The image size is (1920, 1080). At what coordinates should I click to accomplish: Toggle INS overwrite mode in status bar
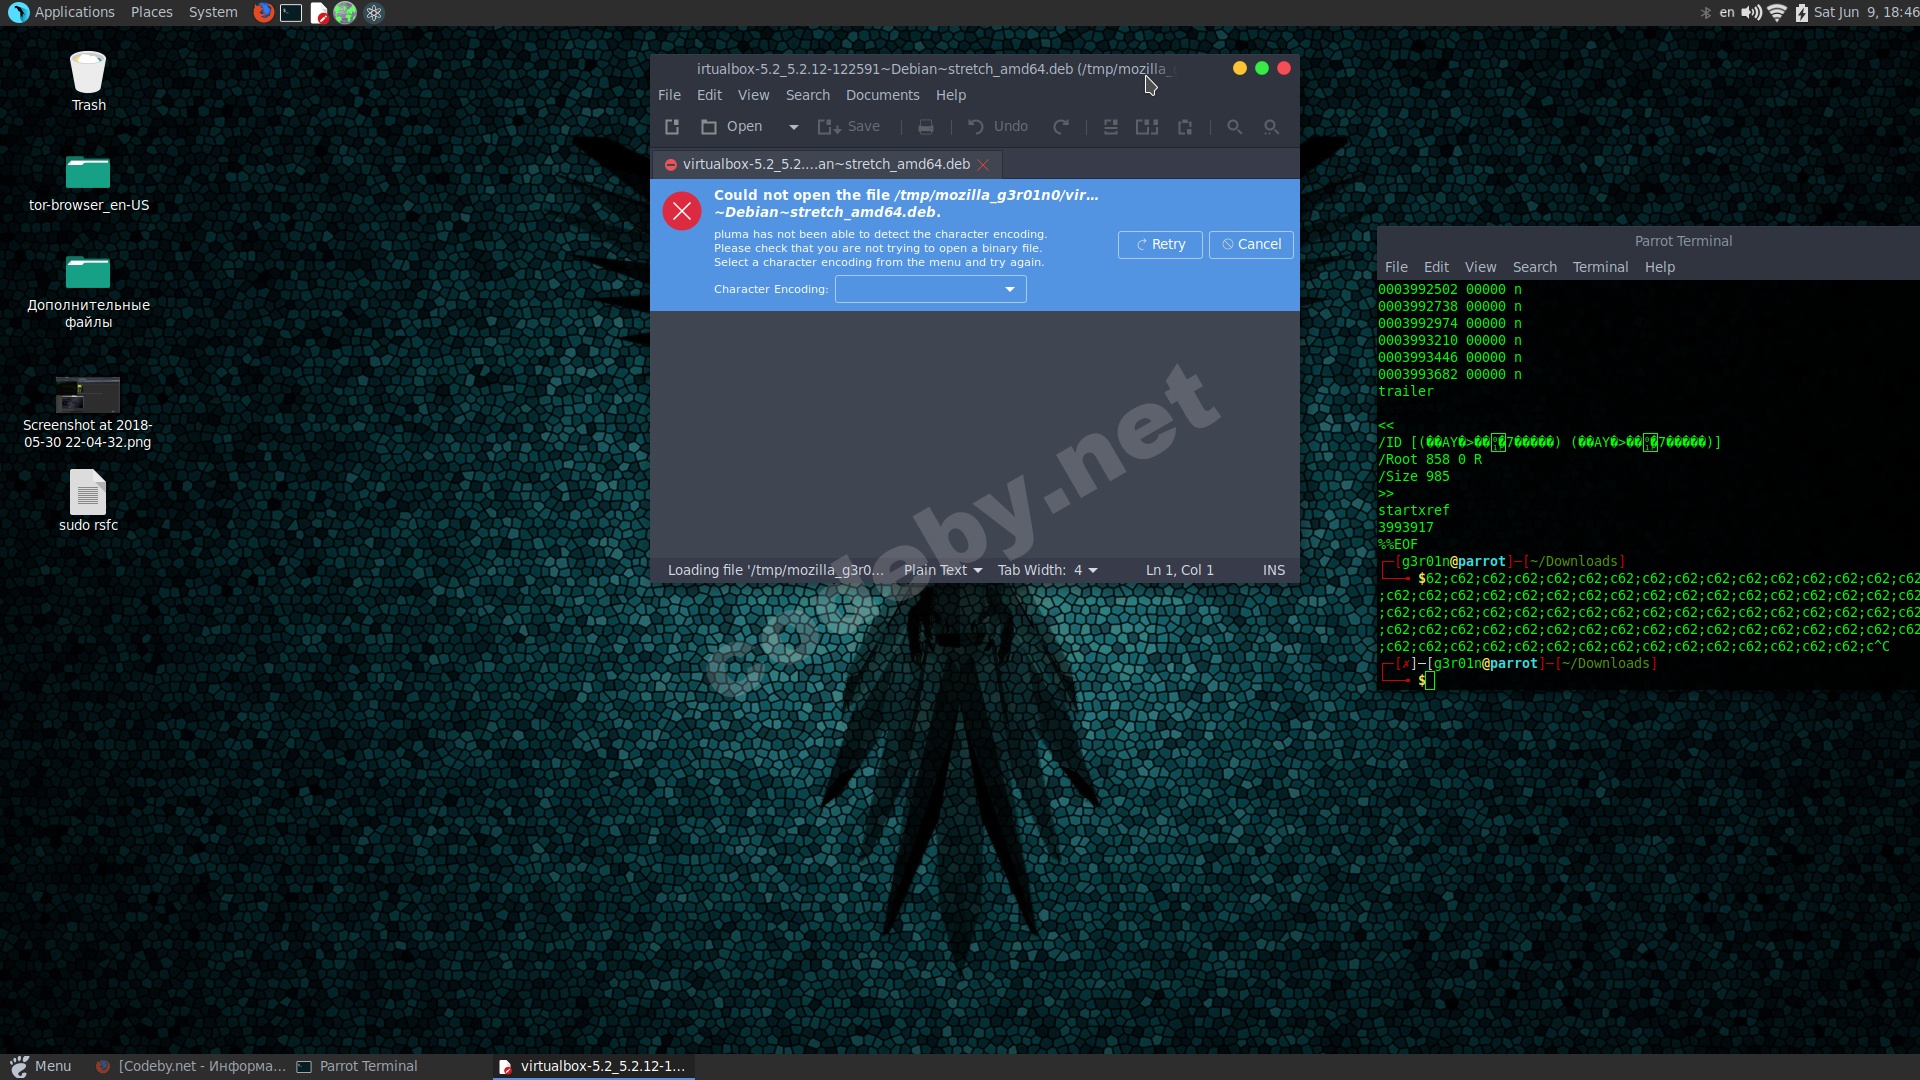coord(1273,570)
